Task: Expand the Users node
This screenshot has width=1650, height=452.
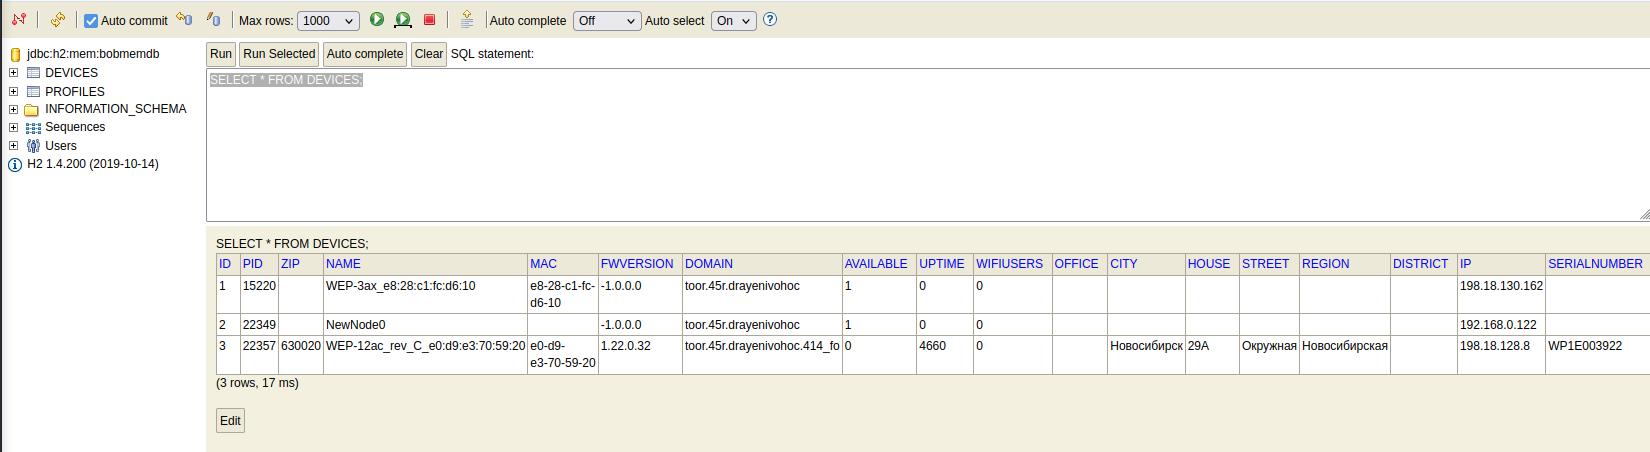Action: click(13, 145)
